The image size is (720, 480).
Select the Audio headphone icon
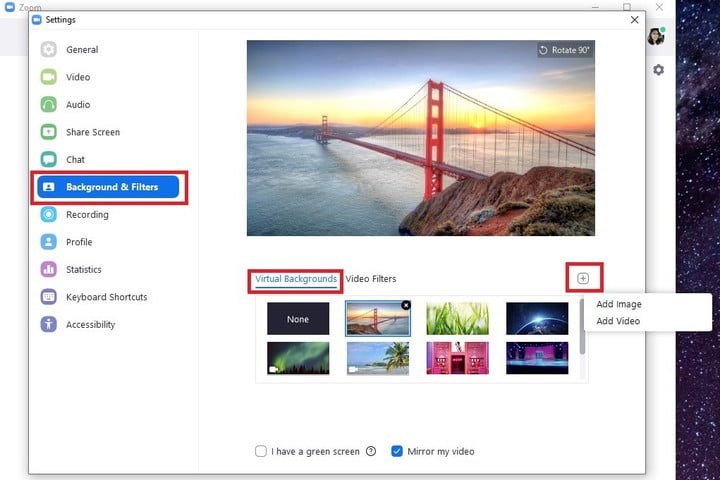49,105
